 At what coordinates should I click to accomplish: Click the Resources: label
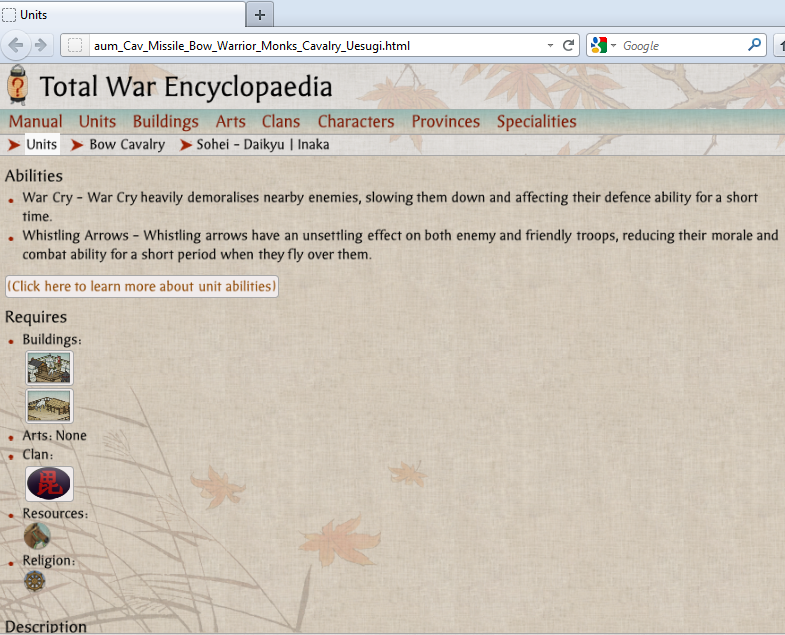(x=55, y=513)
